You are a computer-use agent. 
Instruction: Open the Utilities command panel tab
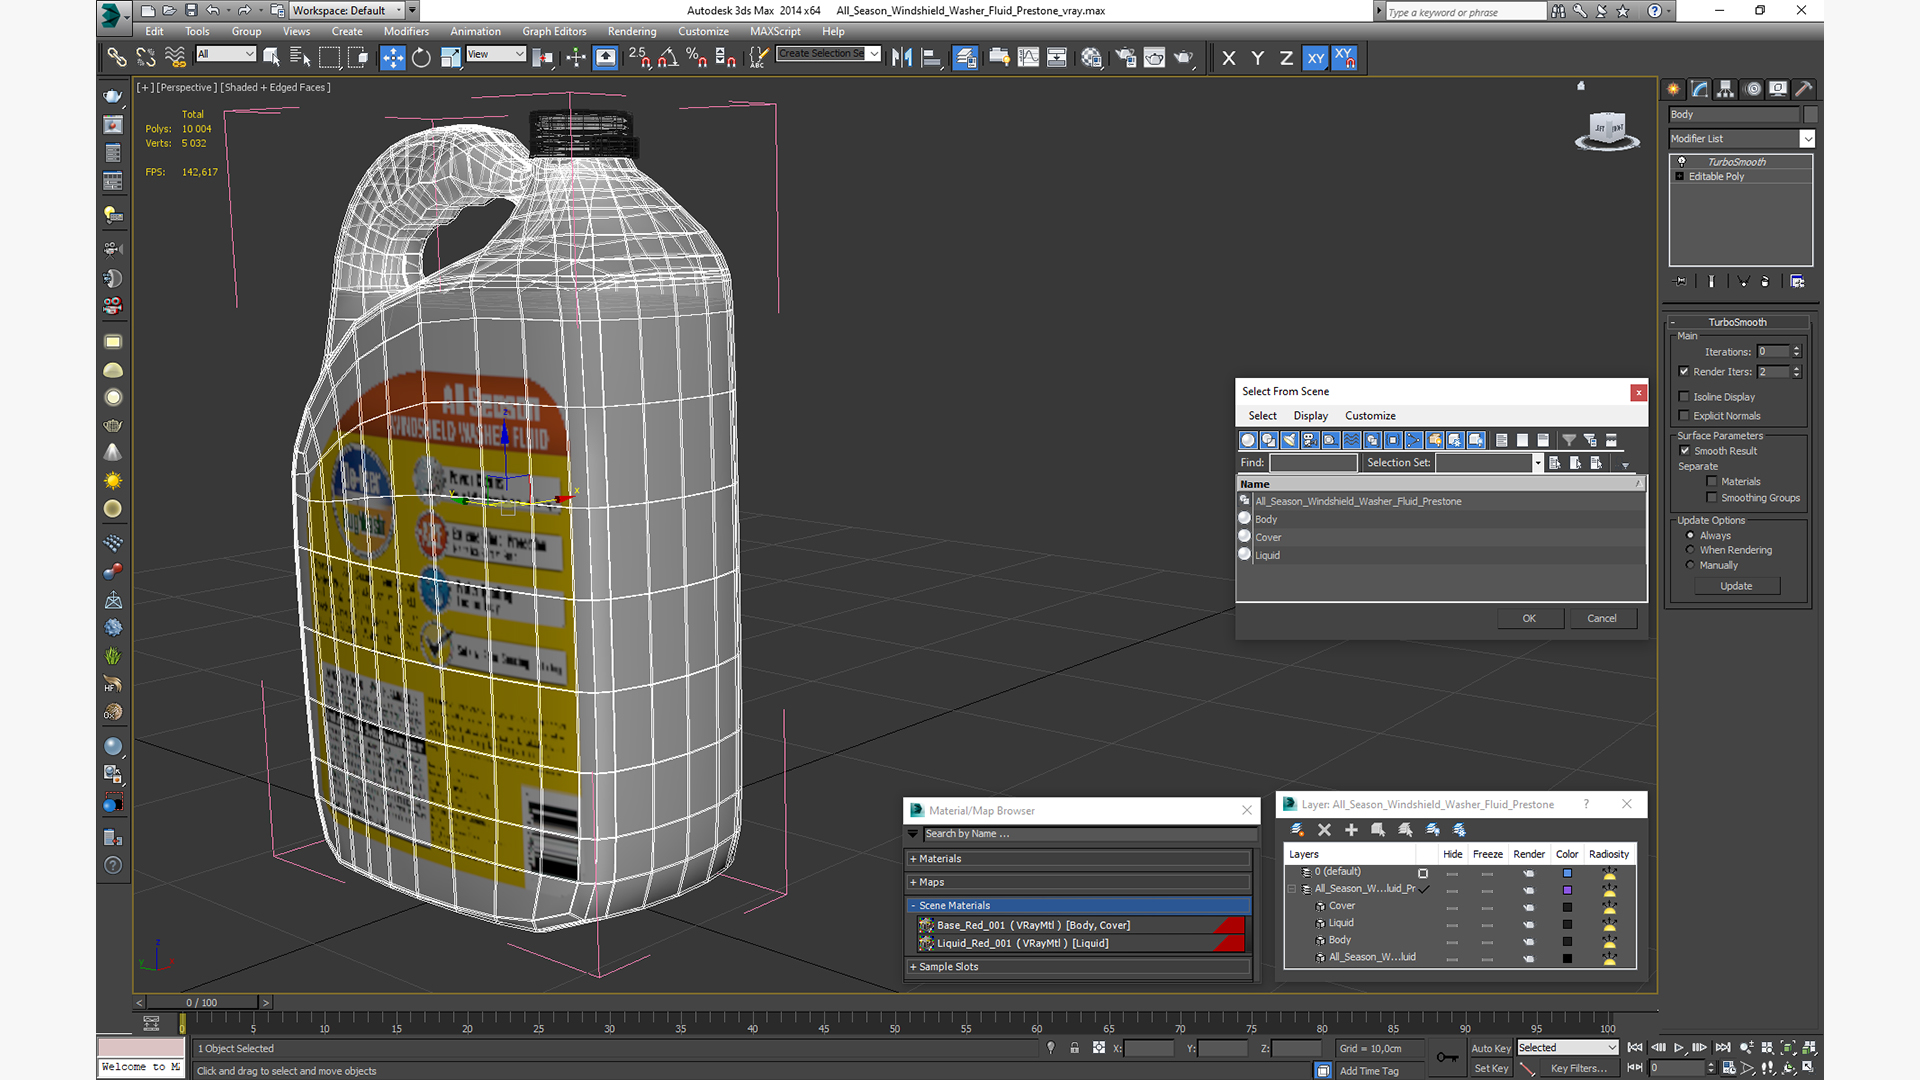1803,89
